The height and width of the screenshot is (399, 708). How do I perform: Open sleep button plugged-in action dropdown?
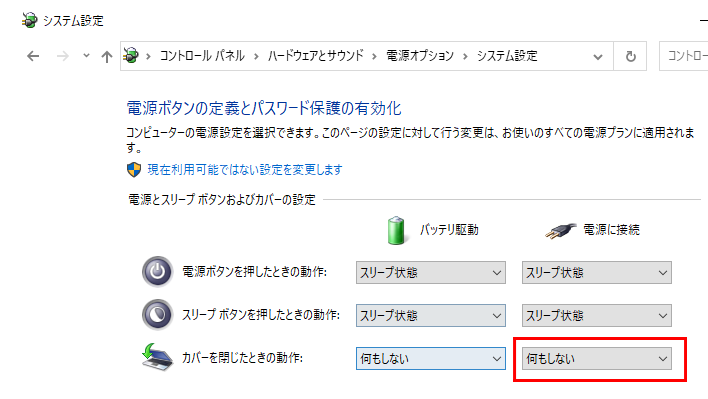[x=596, y=315]
